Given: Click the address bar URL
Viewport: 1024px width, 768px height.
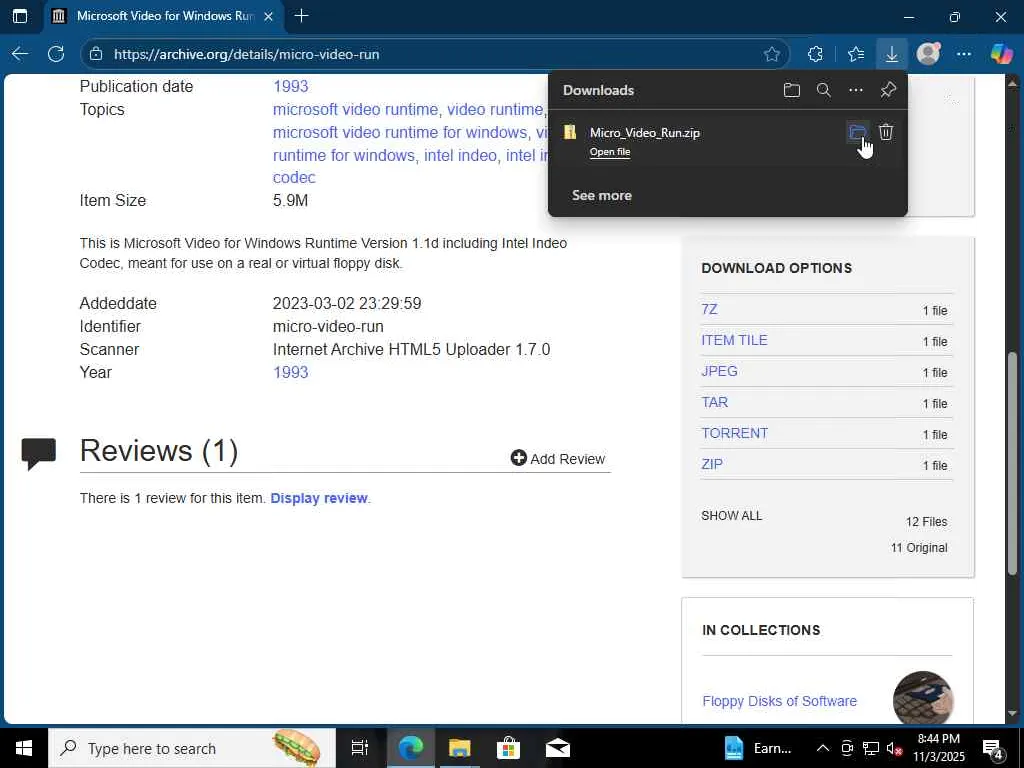Looking at the screenshot, I should pyautogui.click(x=246, y=54).
